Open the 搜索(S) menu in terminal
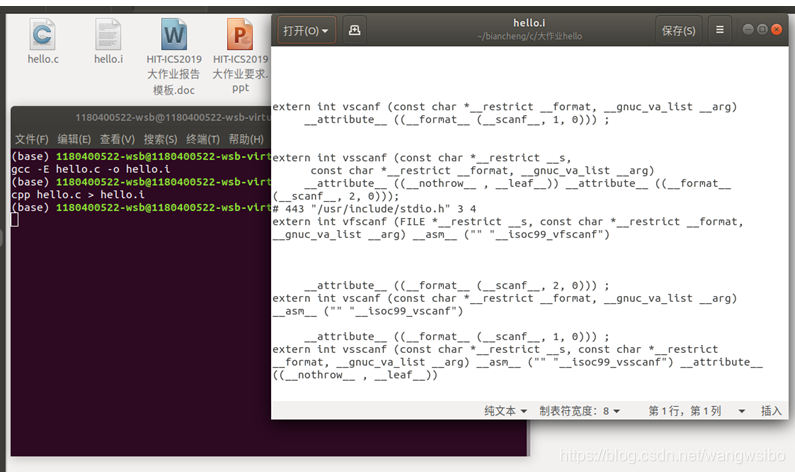This screenshot has height=474, width=795. coord(160,139)
